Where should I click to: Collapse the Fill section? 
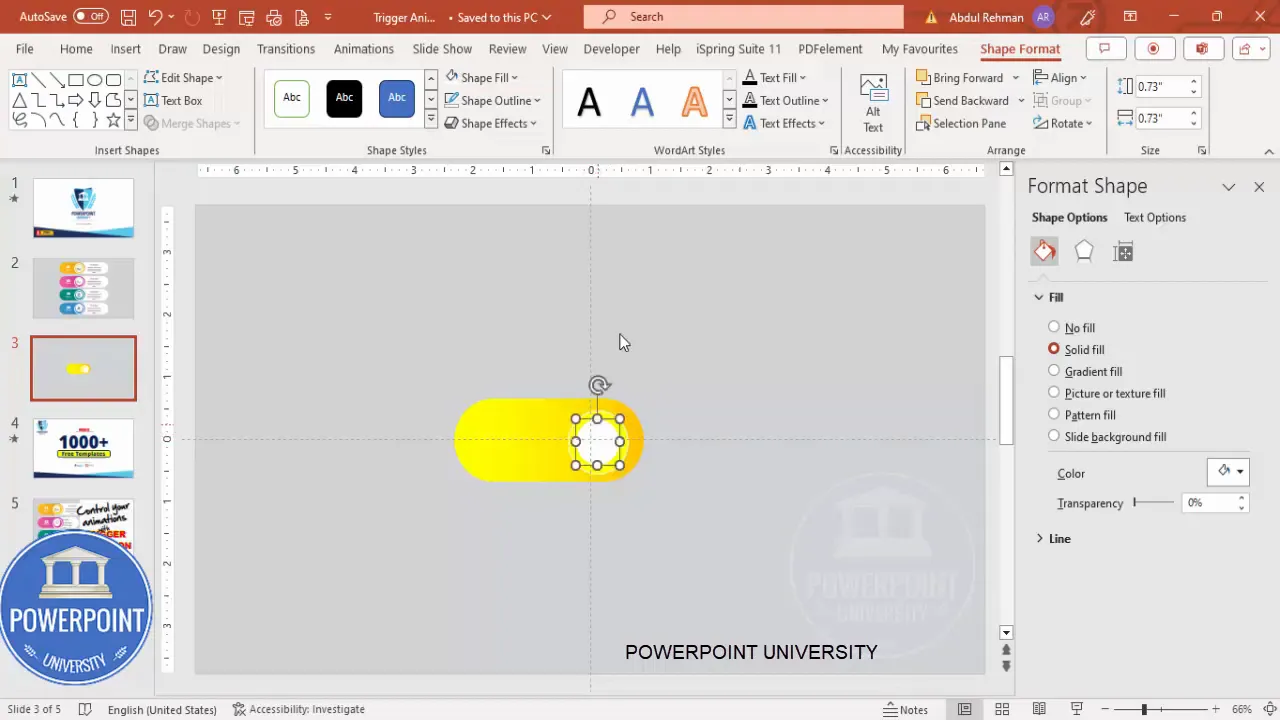(1049, 297)
